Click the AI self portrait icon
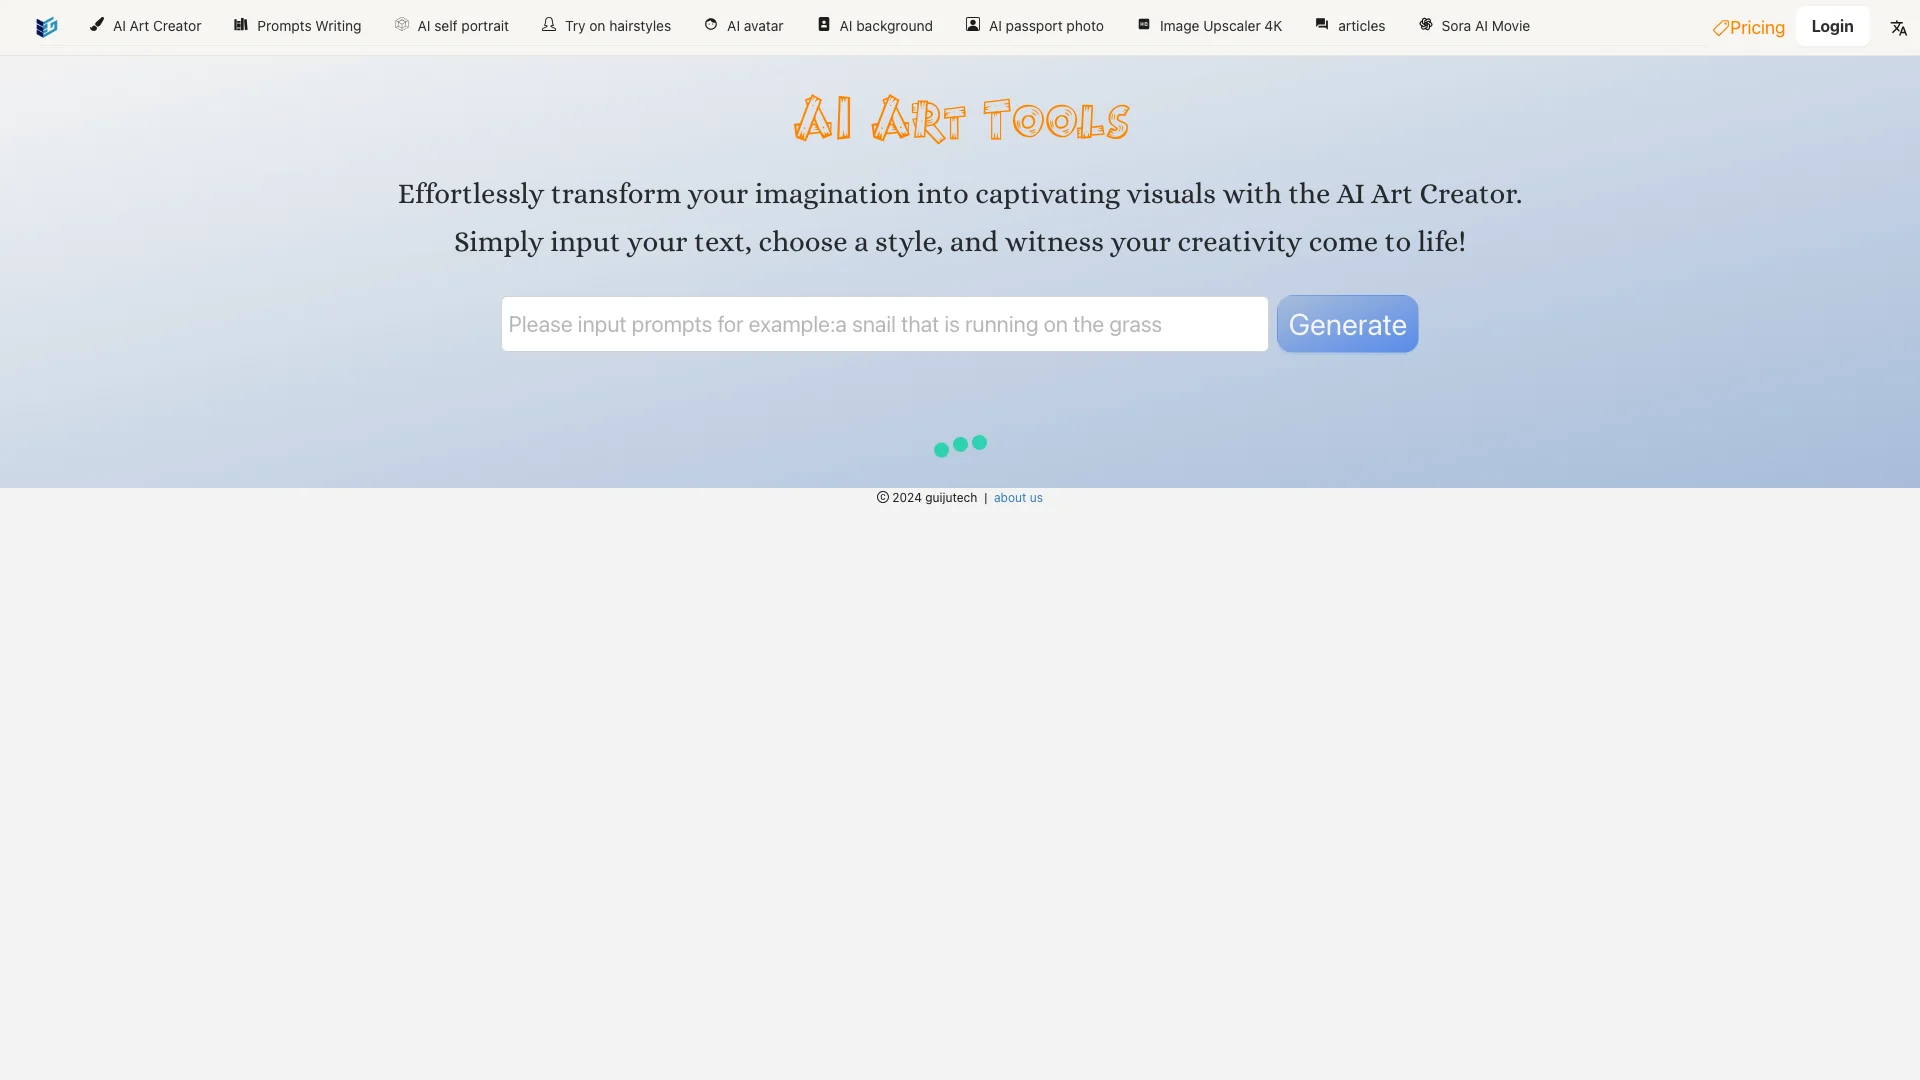 pyautogui.click(x=402, y=25)
